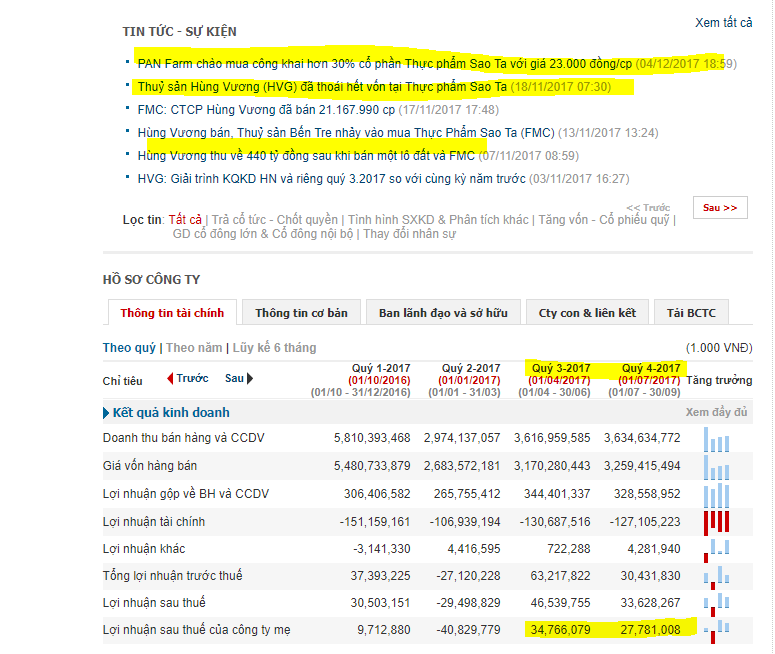Click growth chart for Tổng lợi nhuận trước thuế row
Image resolution: width=775 pixels, height=654 pixels.
(x=716, y=576)
